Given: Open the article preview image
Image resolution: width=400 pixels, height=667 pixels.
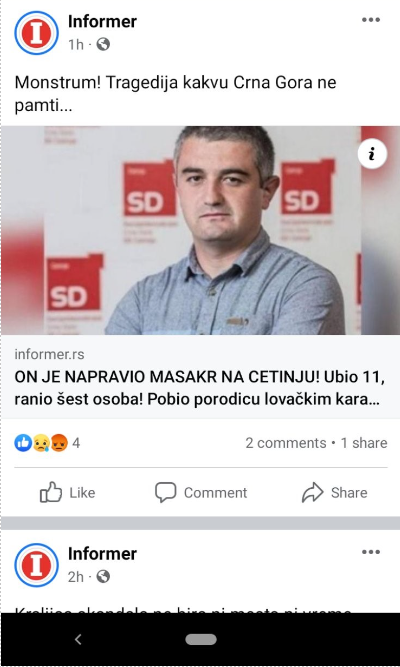Looking at the screenshot, I should point(200,230).
